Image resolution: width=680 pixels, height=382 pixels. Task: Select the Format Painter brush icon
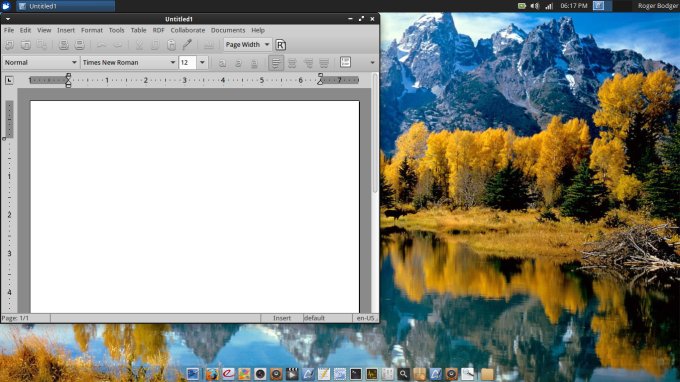pos(187,44)
